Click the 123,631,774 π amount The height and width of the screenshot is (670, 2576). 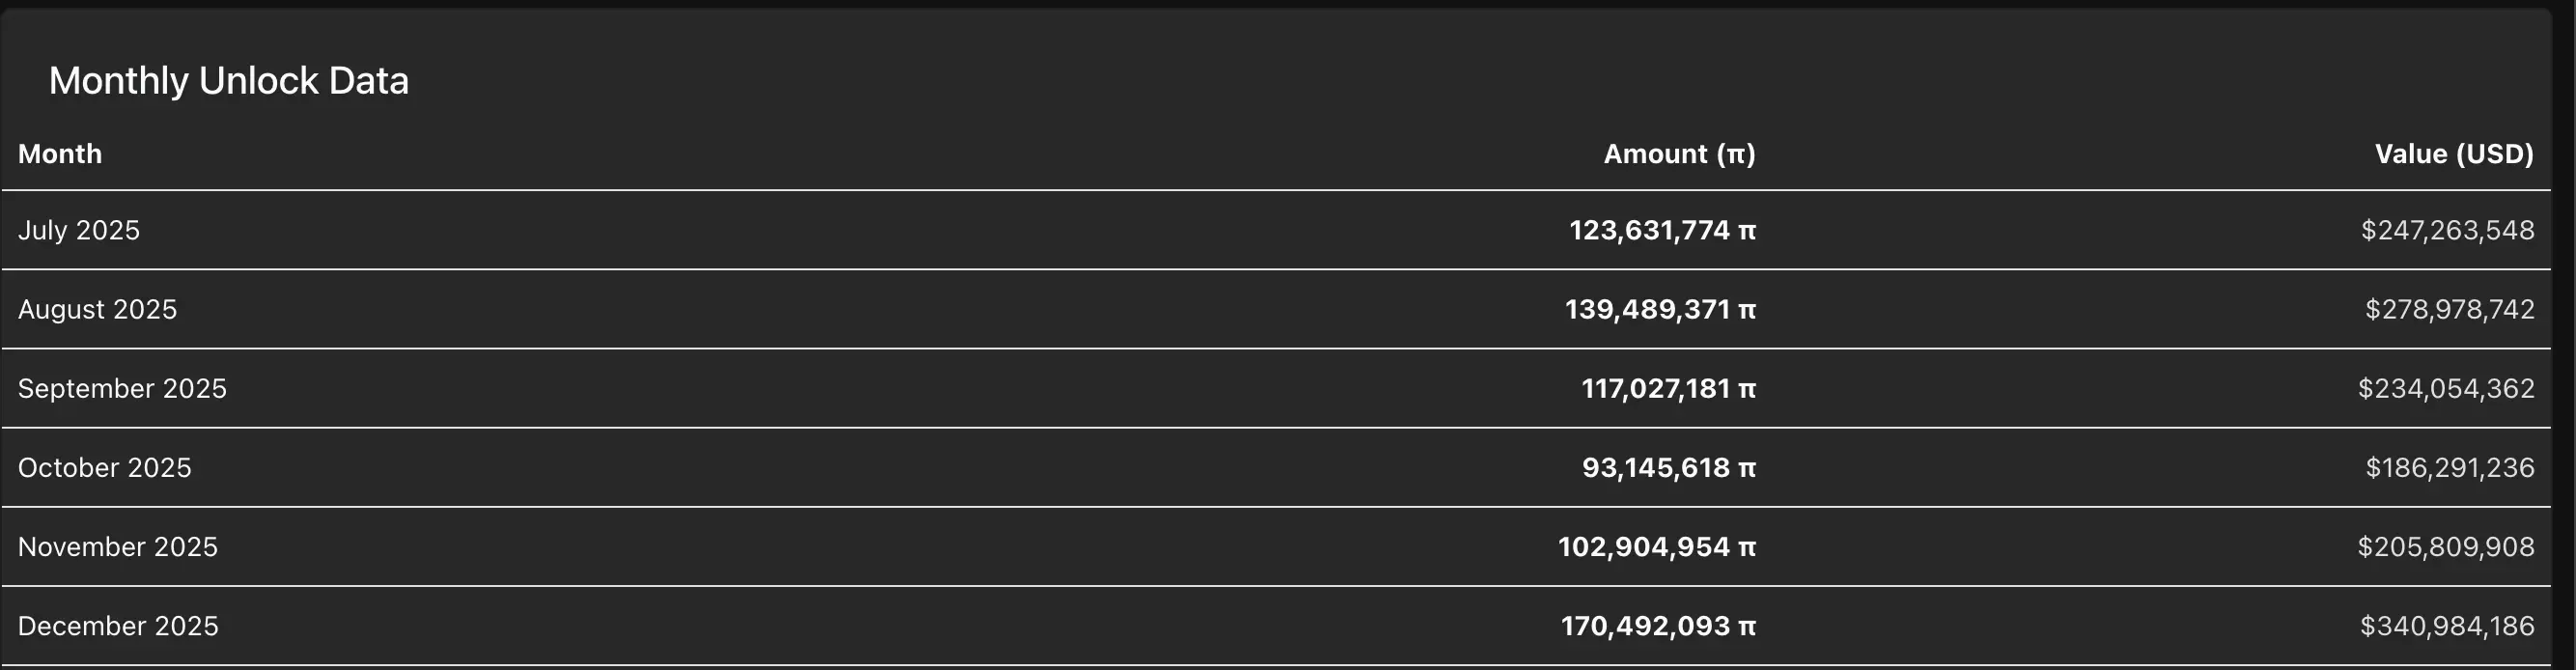point(1662,230)
